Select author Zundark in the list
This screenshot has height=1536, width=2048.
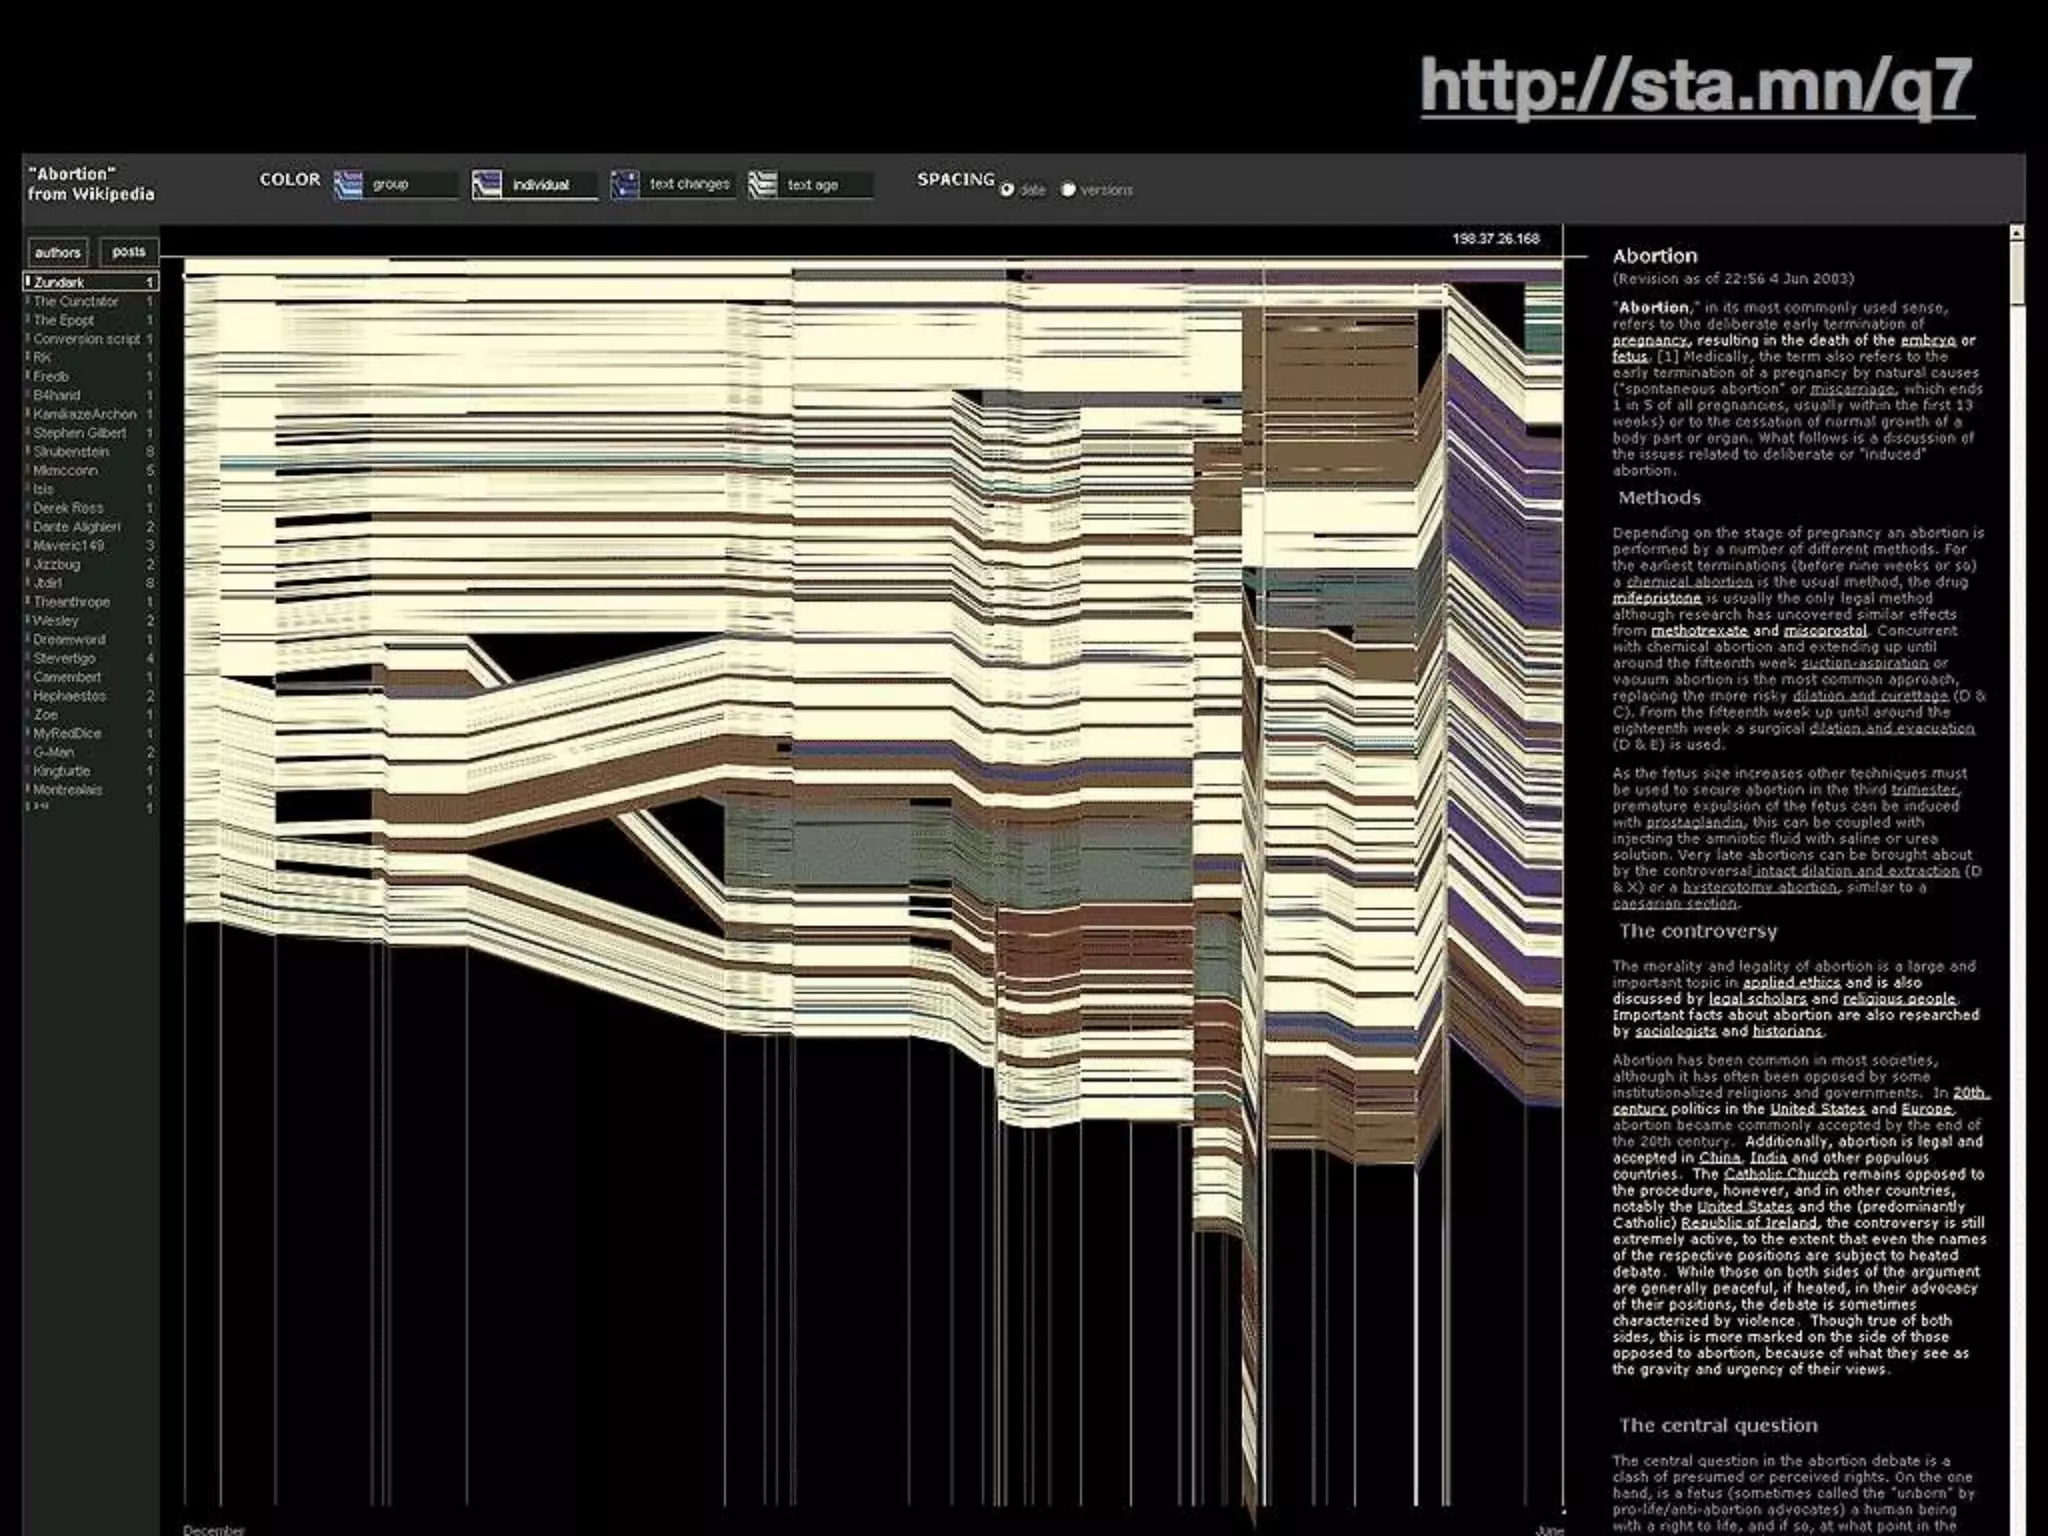tap(60, 283)
